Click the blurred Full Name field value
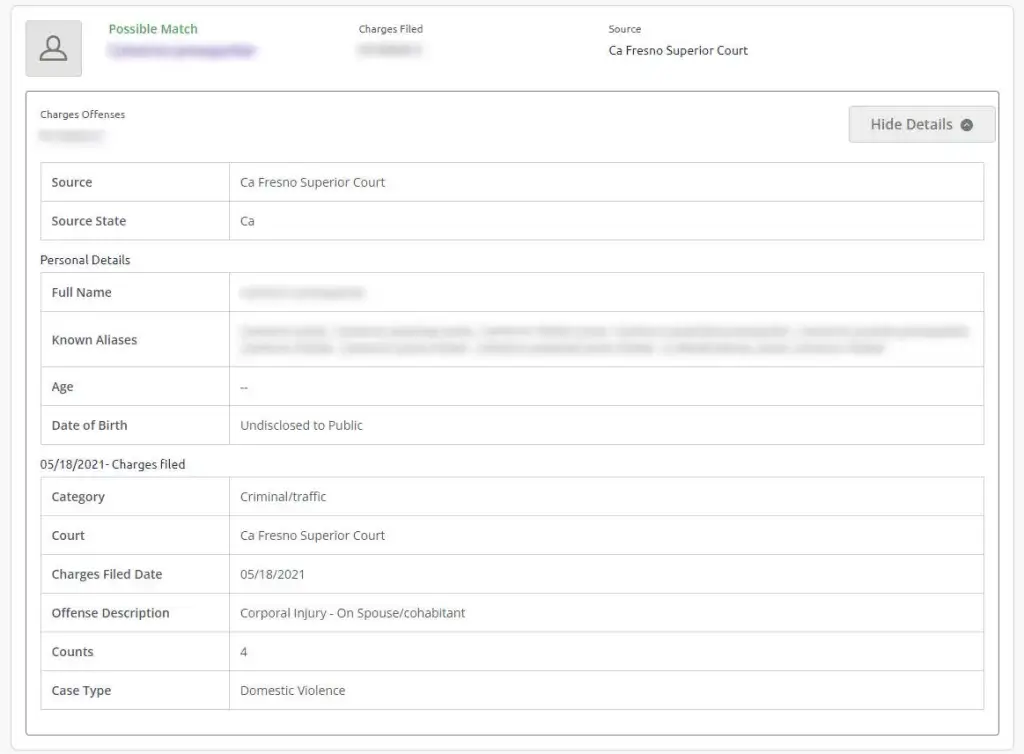The height and width of the screenshot is (754, 1024). click(x=302, y=293)
